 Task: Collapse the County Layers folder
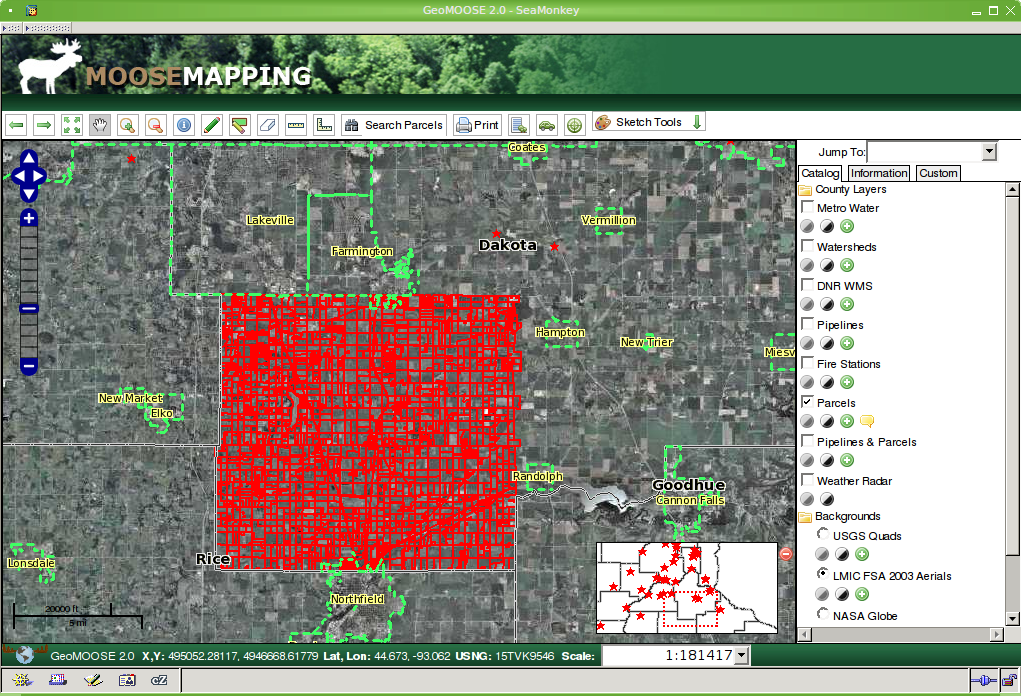(804, 190)
